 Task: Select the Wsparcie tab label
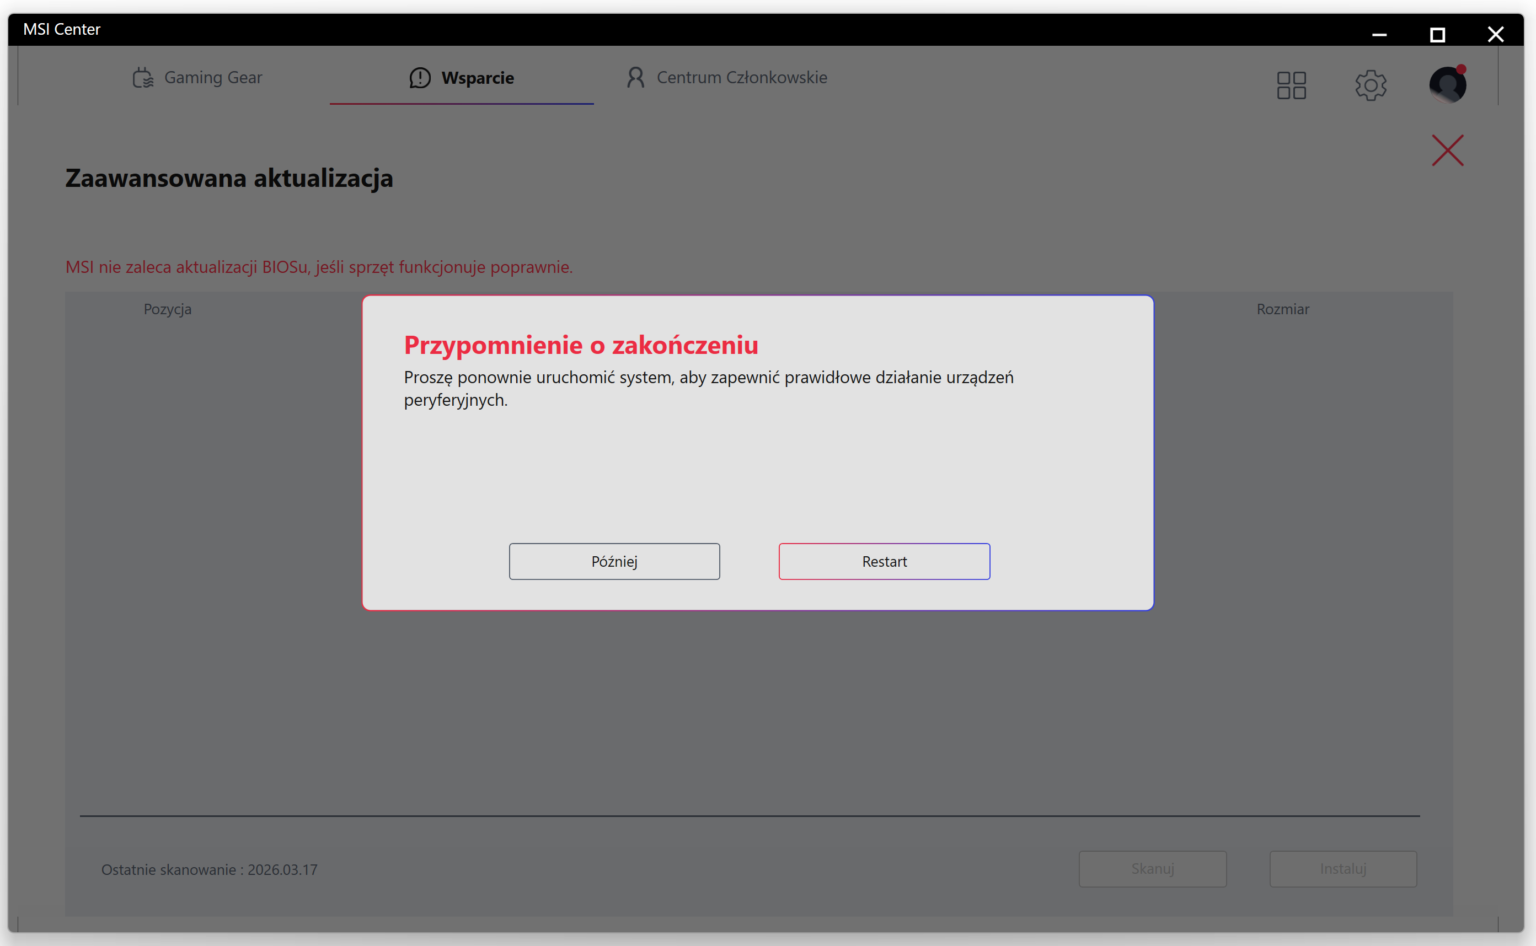(x=477, y=78)
